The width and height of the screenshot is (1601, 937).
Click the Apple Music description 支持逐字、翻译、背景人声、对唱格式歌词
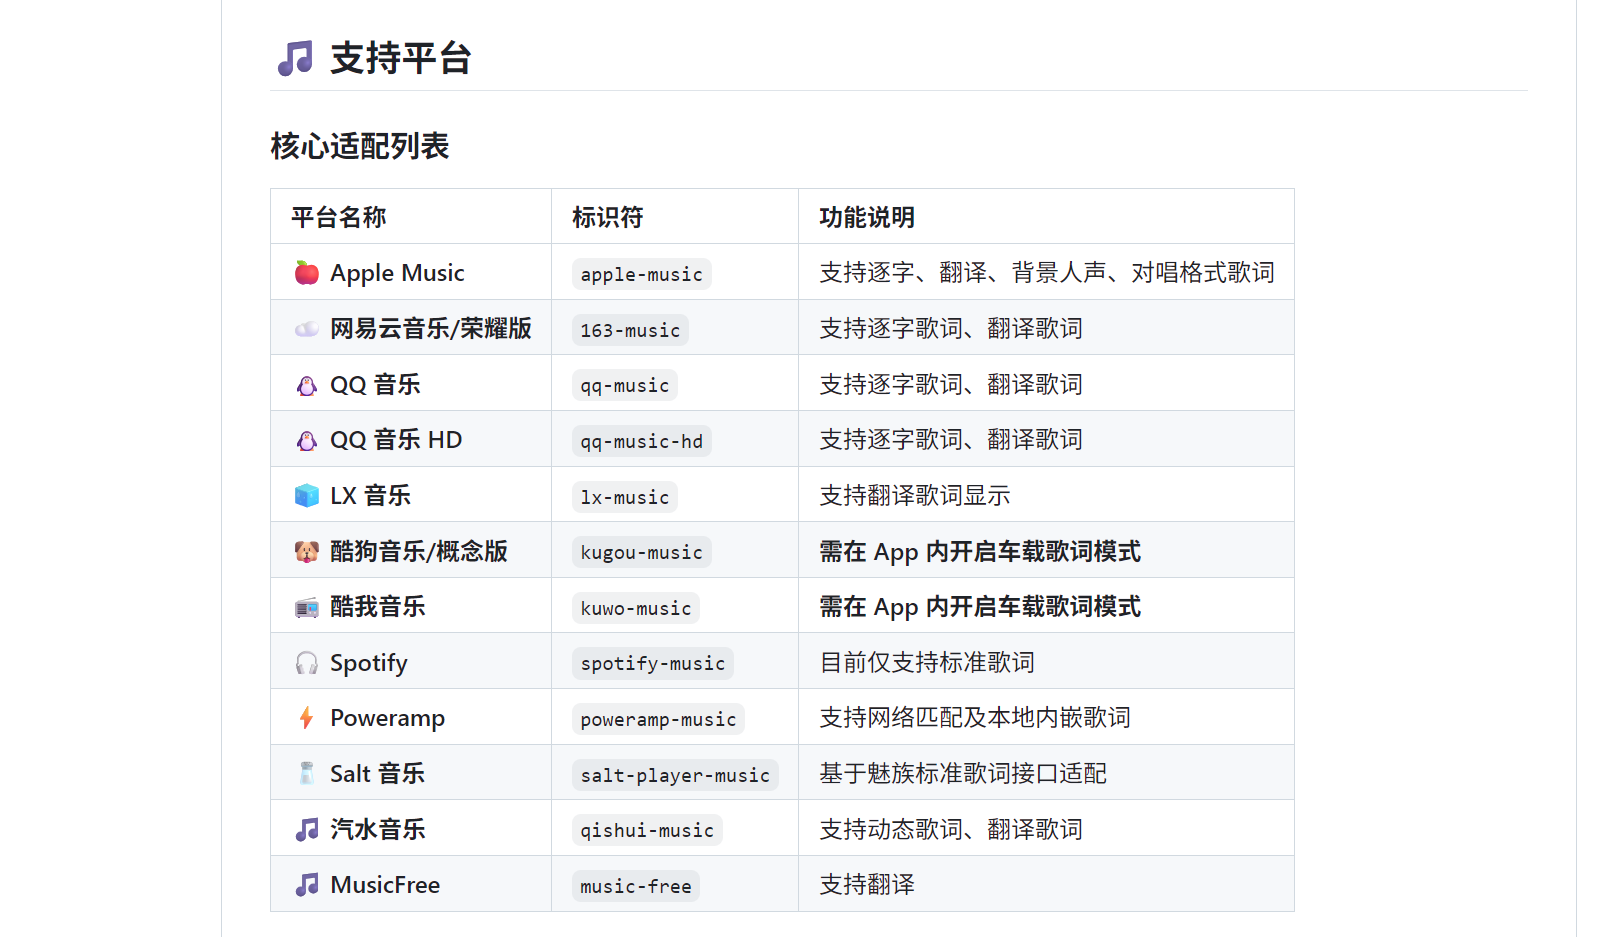(1047, 273)
